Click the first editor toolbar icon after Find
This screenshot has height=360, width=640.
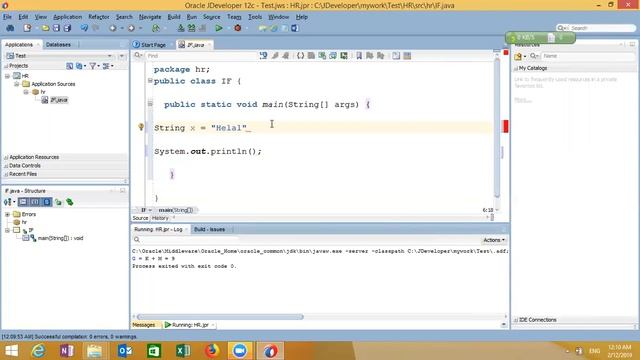263,56
